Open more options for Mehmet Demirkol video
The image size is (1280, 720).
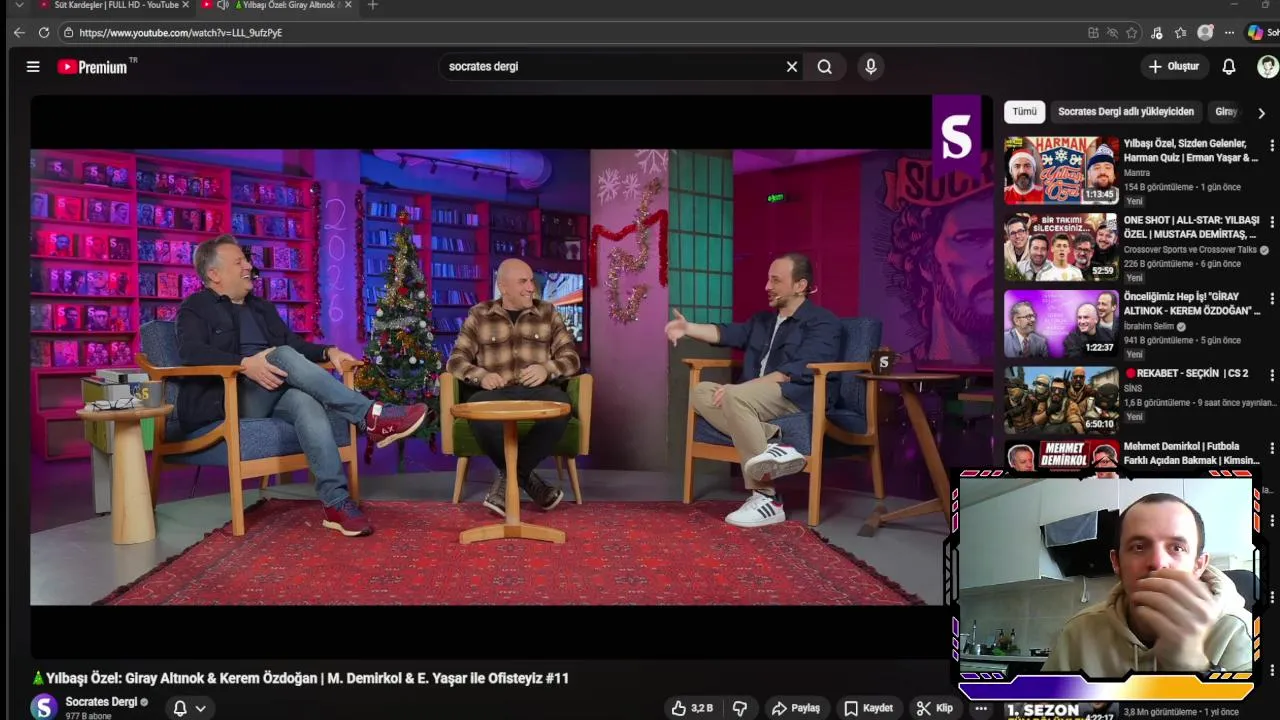pyautogui.click(x=1272, y=449)
